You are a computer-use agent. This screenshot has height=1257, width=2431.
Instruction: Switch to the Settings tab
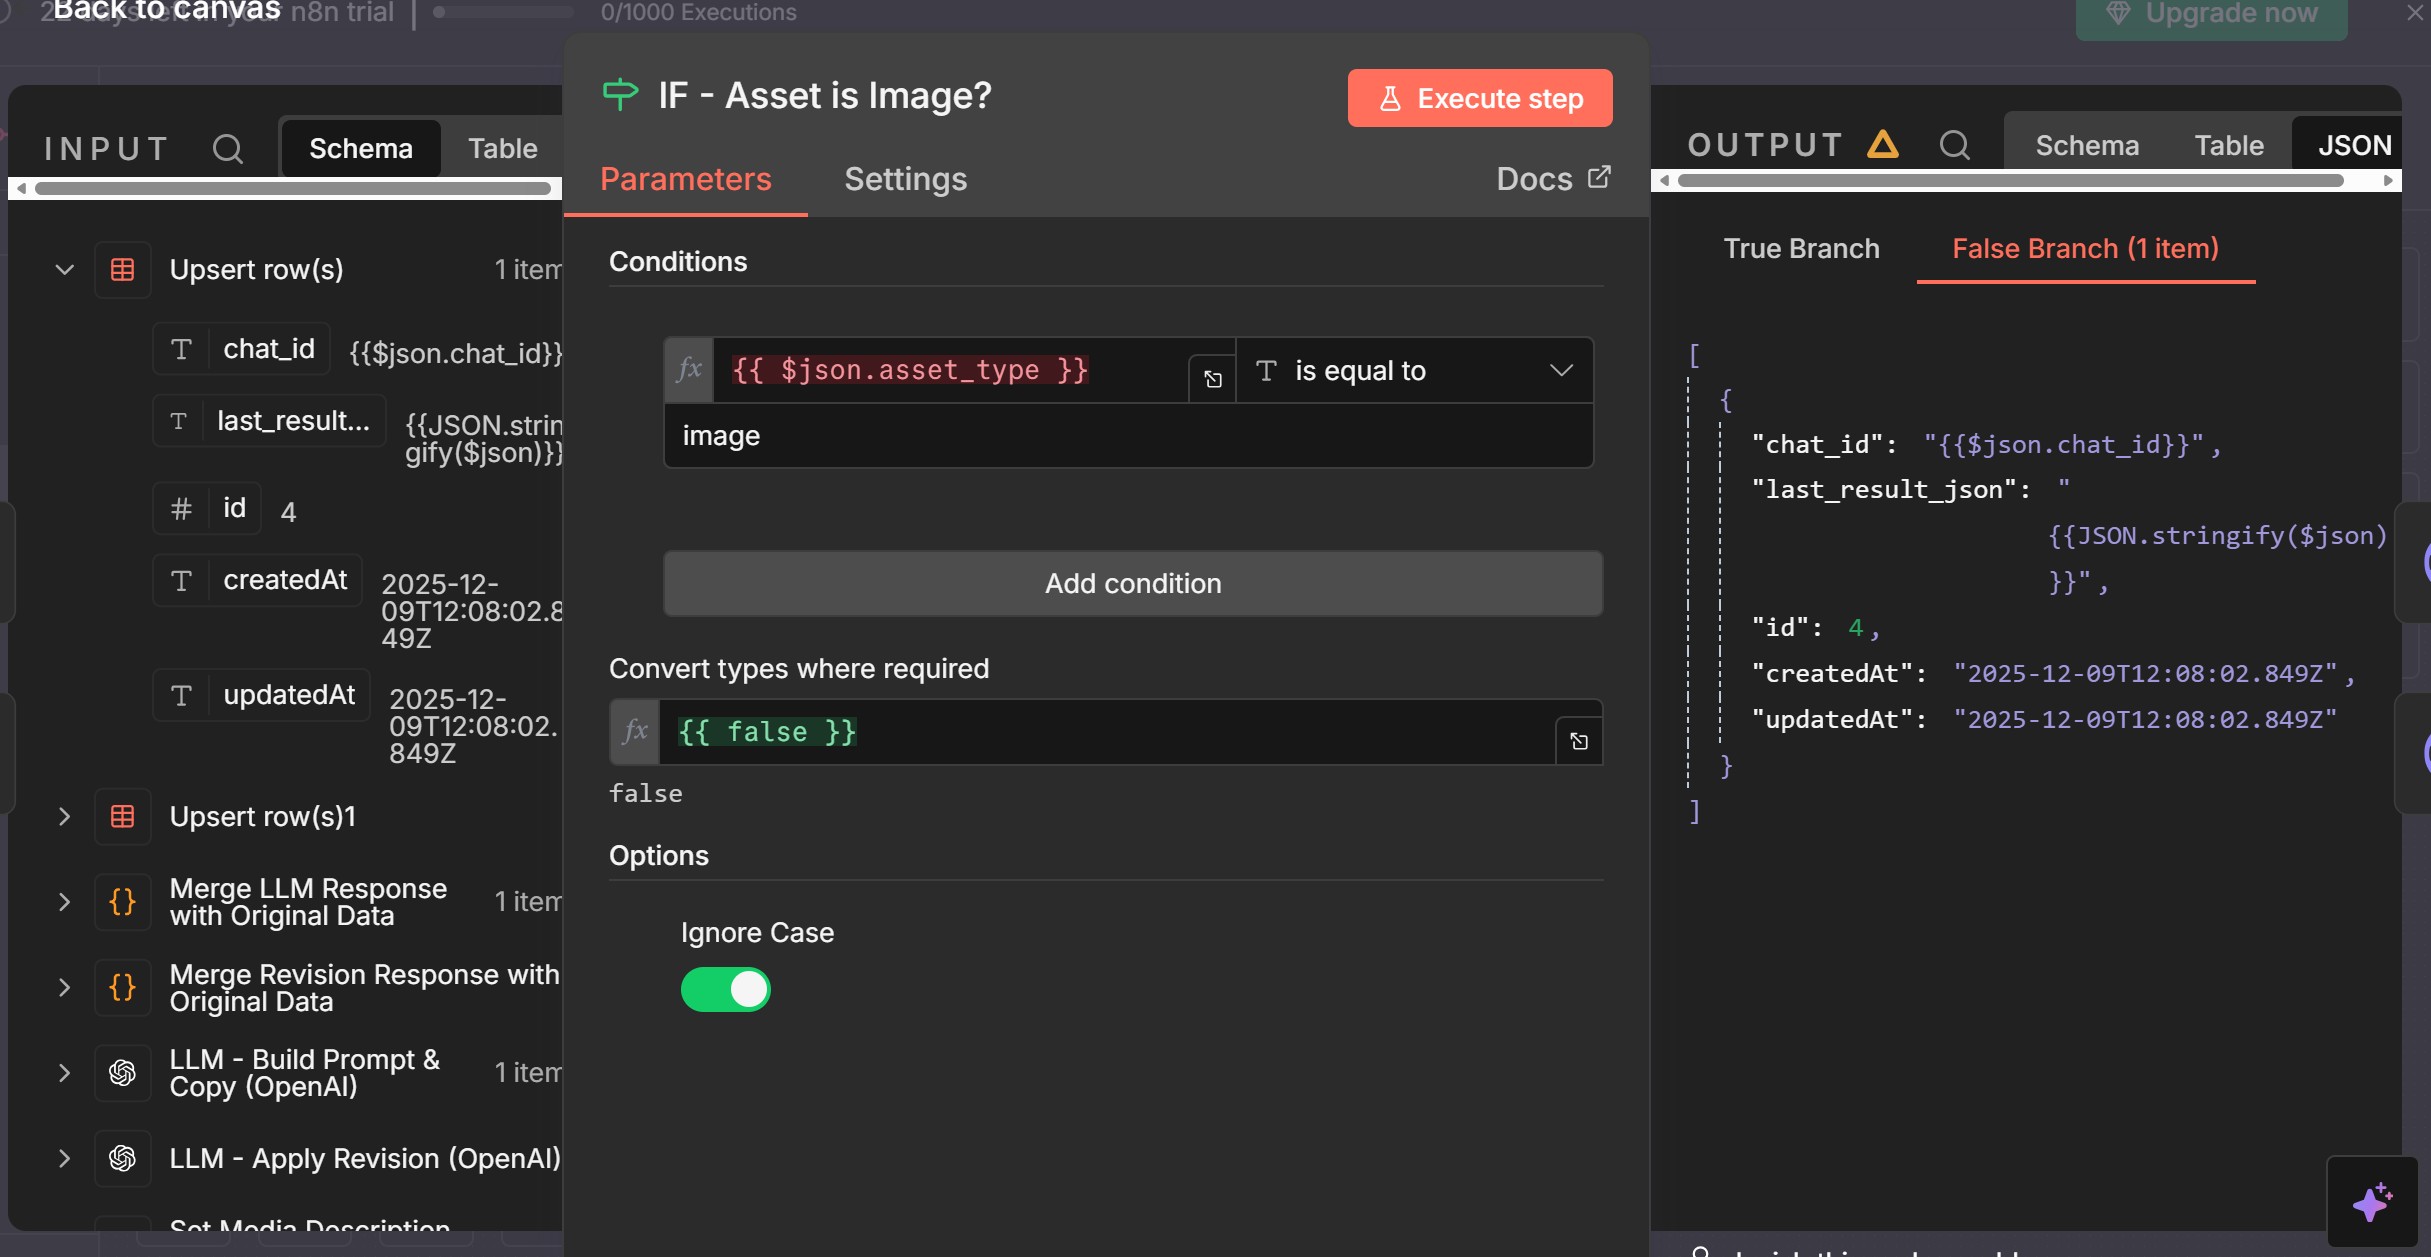[905, 179]
